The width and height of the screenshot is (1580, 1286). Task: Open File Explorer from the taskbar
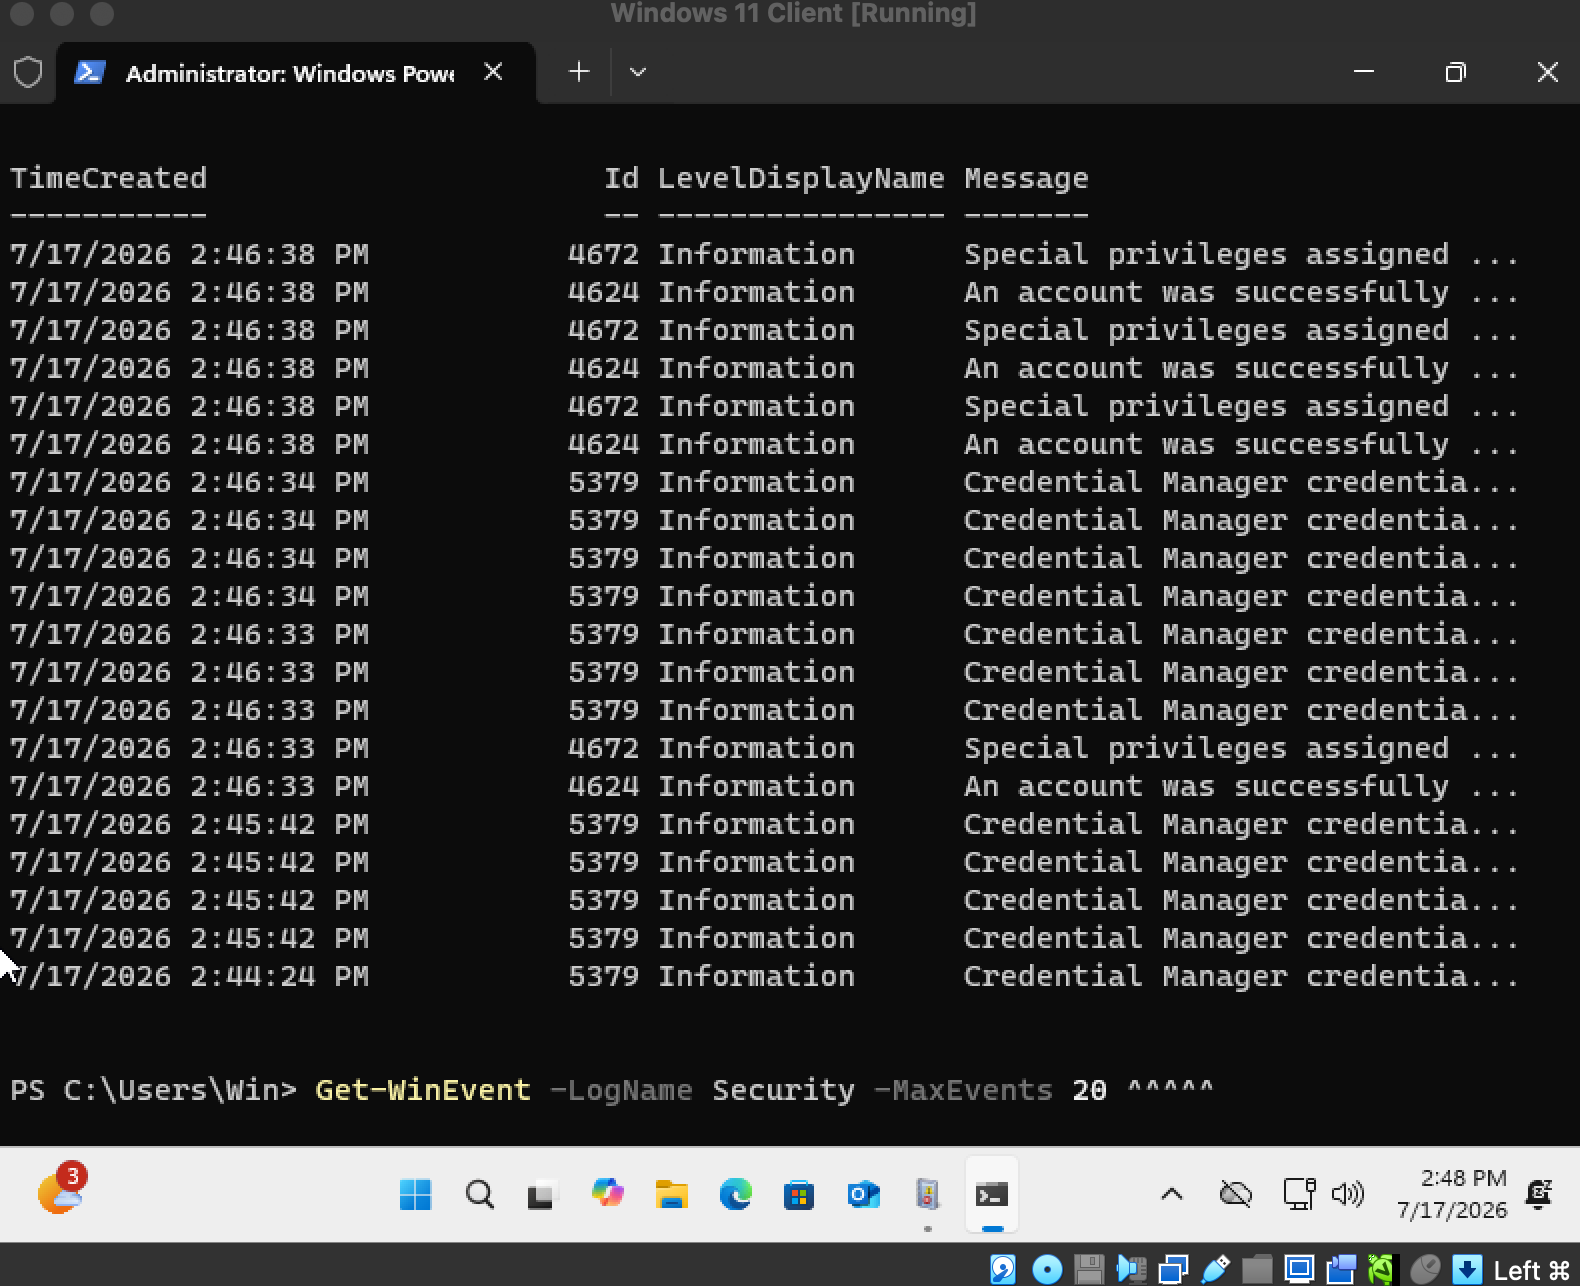point(671,1194)
